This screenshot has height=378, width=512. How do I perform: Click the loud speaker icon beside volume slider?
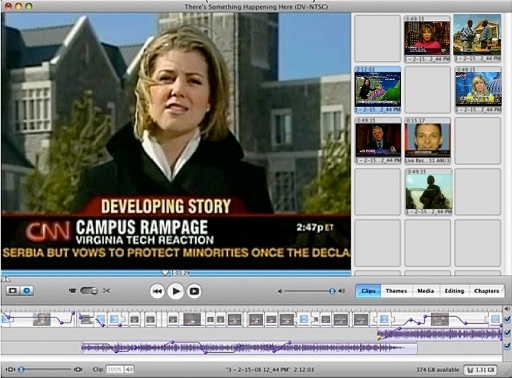coord(342,291)
